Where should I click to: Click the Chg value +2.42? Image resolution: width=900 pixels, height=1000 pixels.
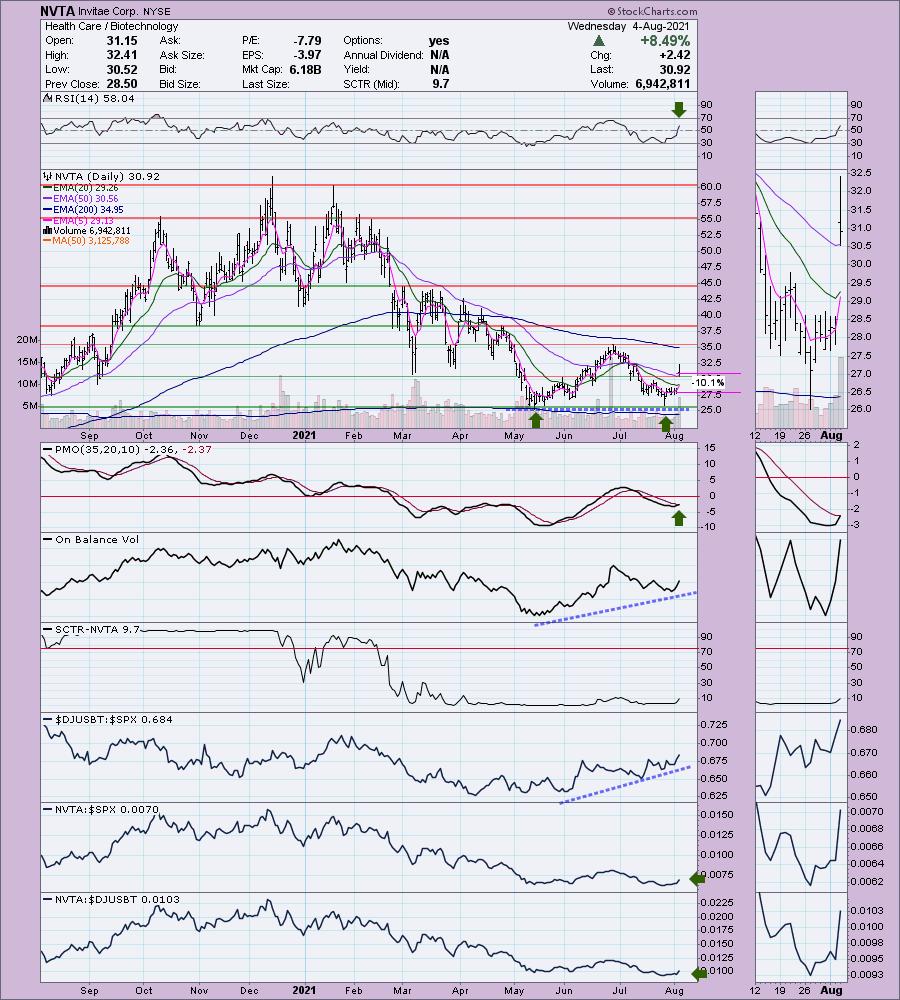[x=675, y=55]
